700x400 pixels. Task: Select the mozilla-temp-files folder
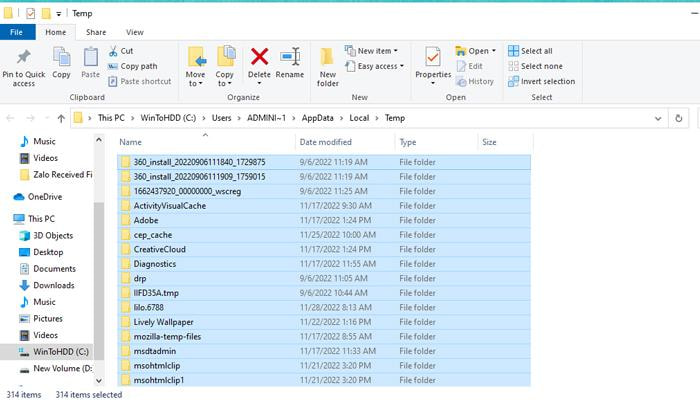point(324,337)
